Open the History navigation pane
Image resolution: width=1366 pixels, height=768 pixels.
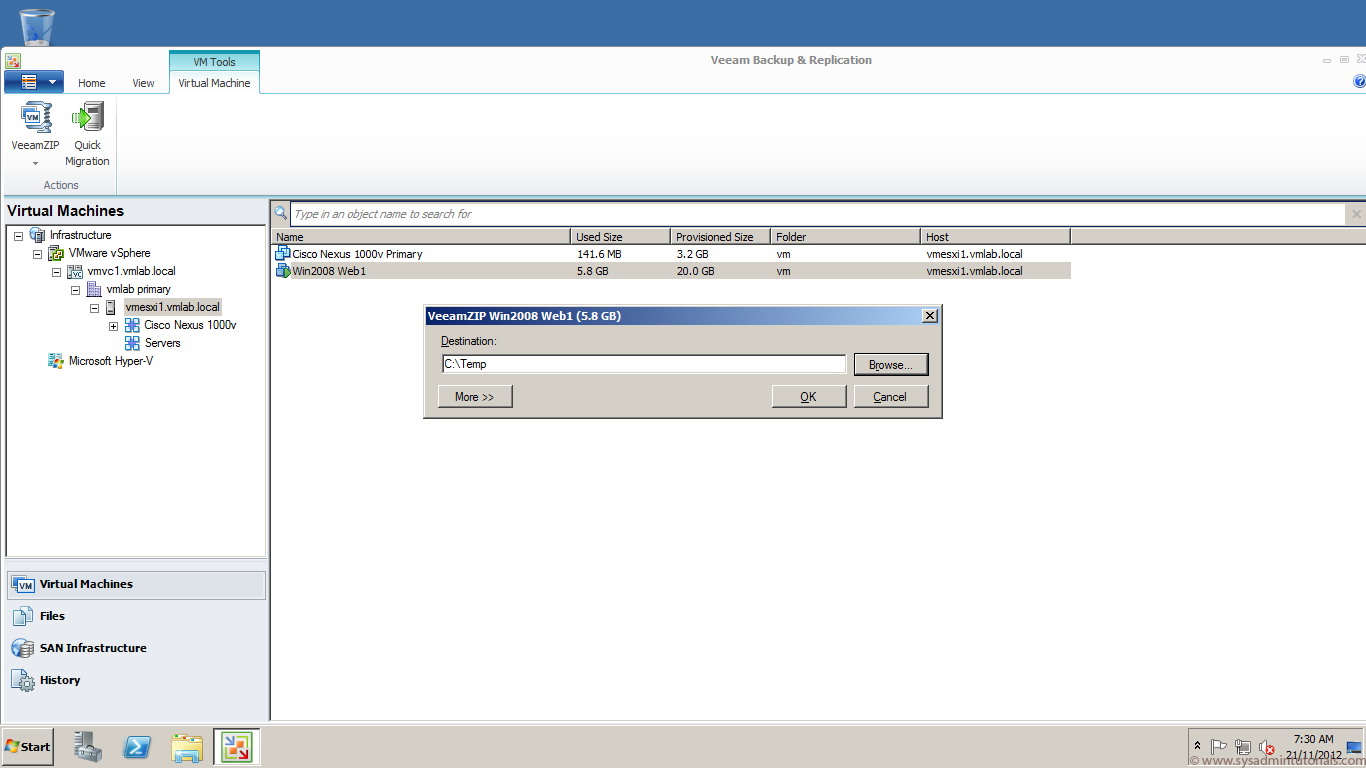click(137, 681)
